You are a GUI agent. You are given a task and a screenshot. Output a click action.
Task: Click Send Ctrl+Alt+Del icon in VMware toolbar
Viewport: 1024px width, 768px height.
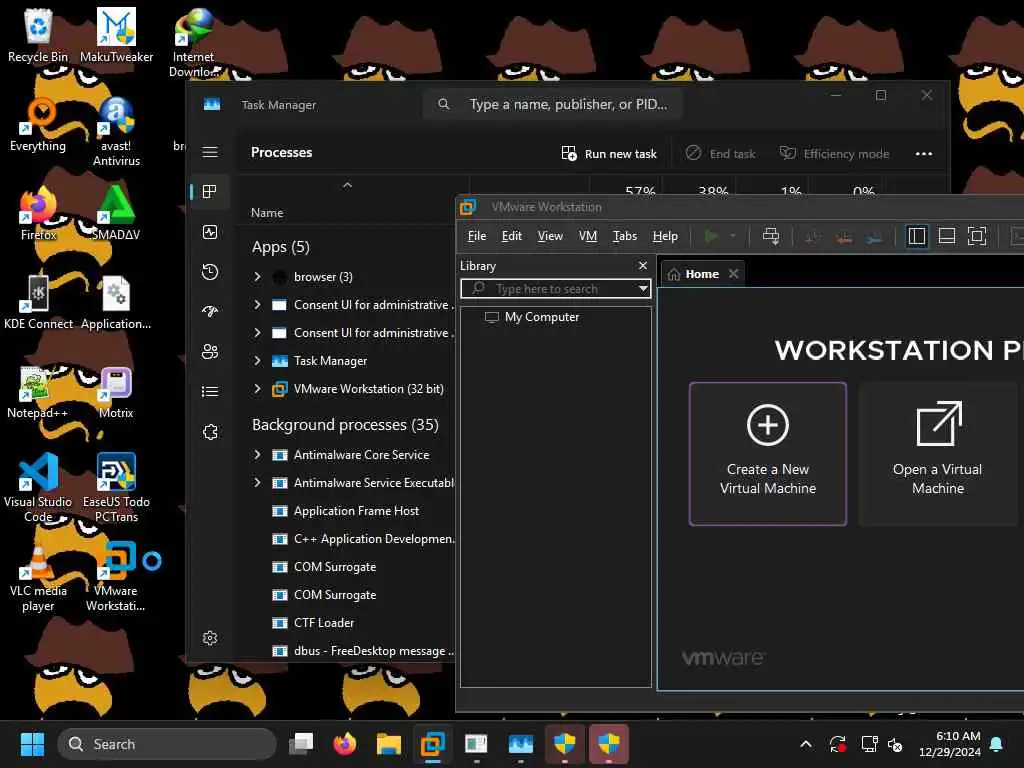click(771, 236)
